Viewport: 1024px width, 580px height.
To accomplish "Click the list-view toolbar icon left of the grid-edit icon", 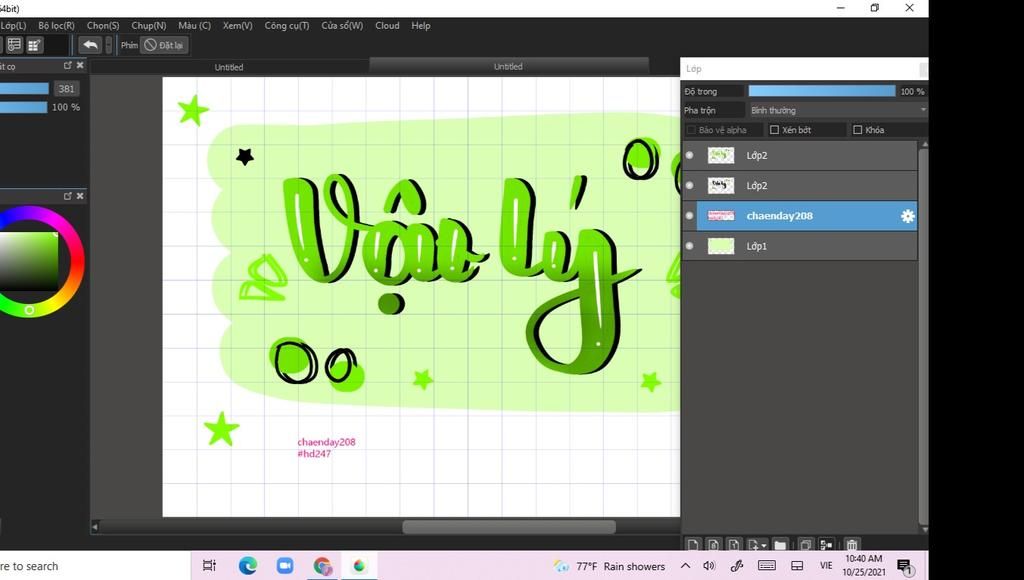I will [14, 44].
